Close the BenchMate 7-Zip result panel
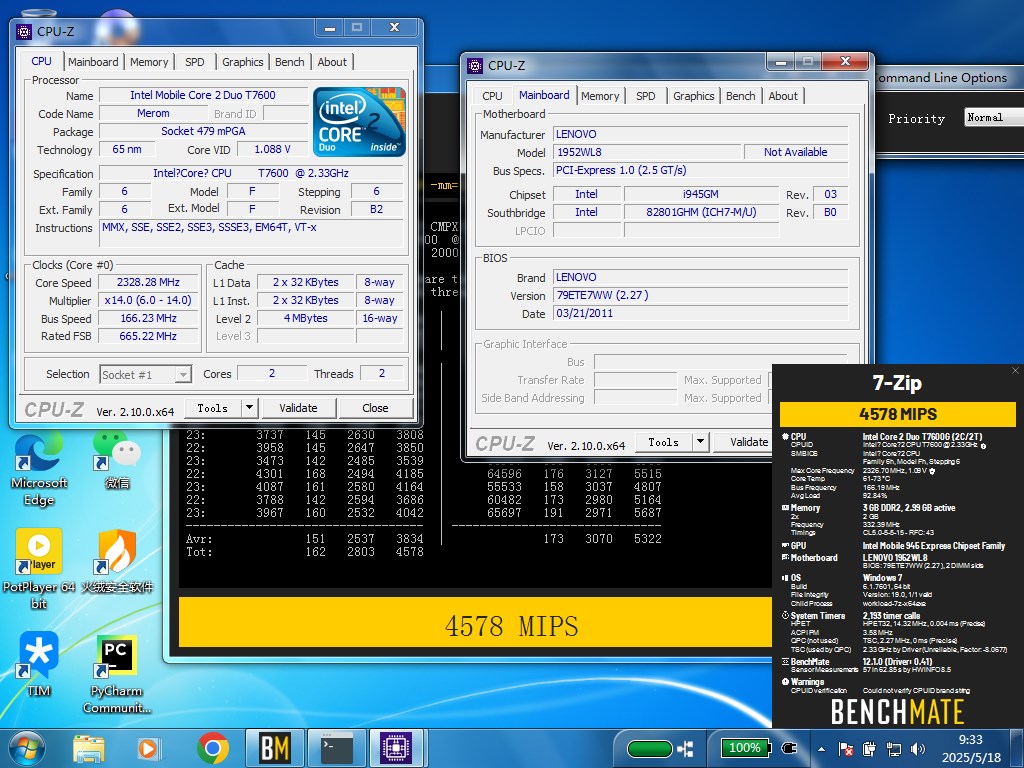This screenshot has width=1024, height=768. tap(1015, 370)
